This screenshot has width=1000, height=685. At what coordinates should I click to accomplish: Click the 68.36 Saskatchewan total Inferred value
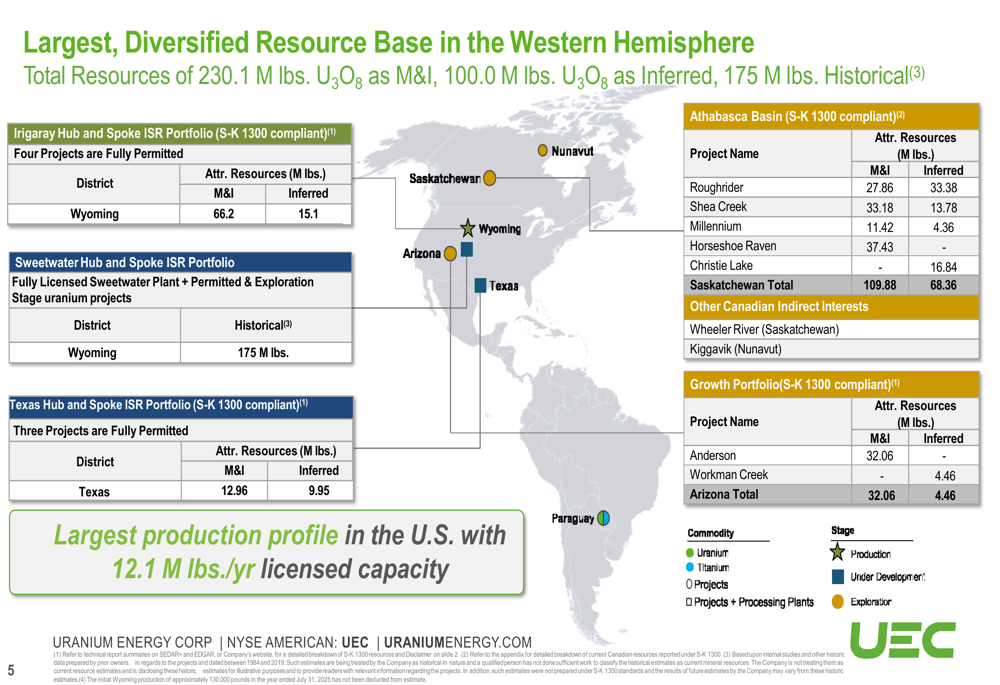pos(943,285)
